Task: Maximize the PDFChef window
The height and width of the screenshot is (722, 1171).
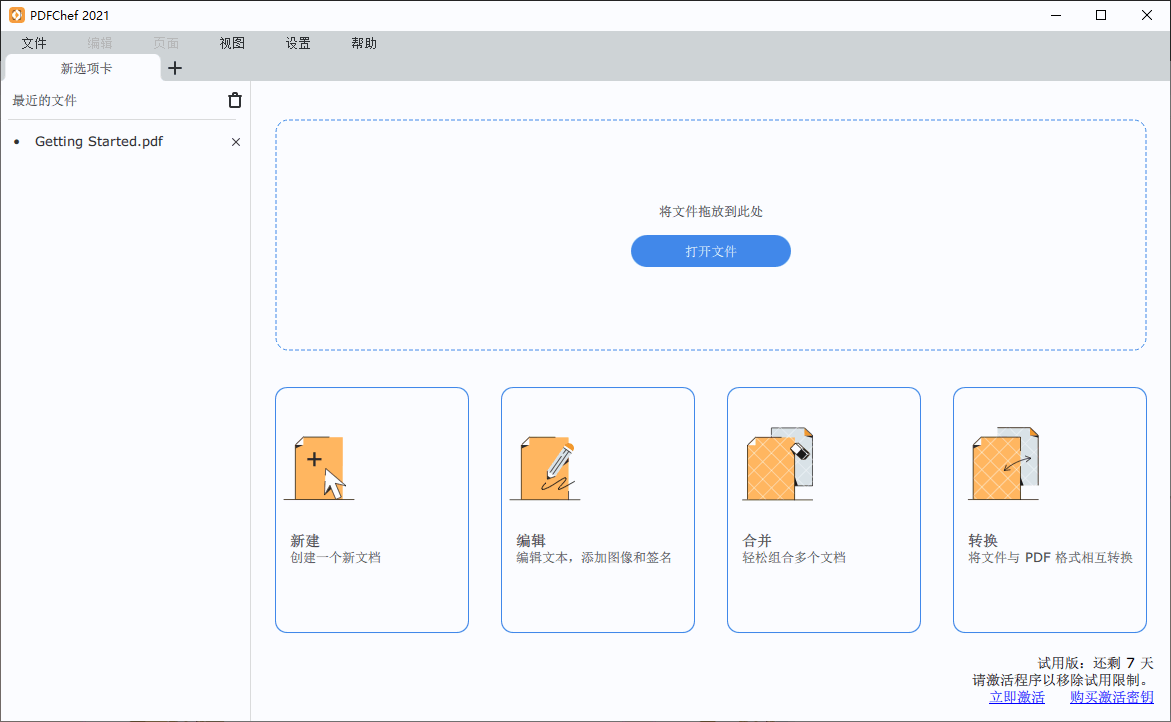Action: (x=1101, y=15)
